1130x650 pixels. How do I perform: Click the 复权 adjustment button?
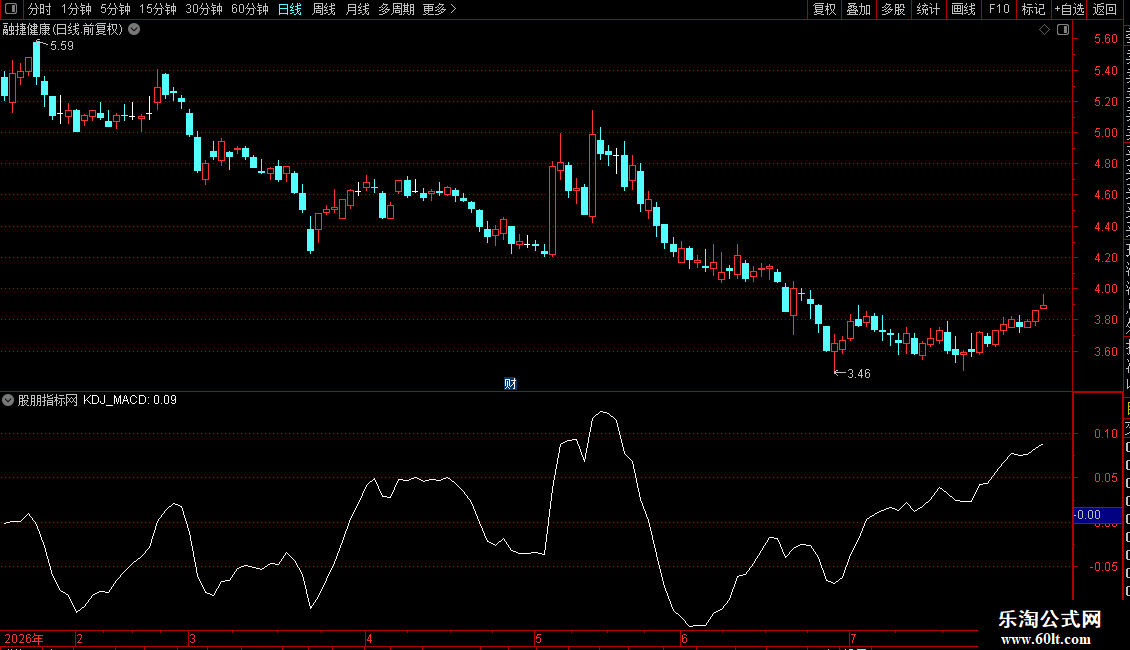pos(824,9)
